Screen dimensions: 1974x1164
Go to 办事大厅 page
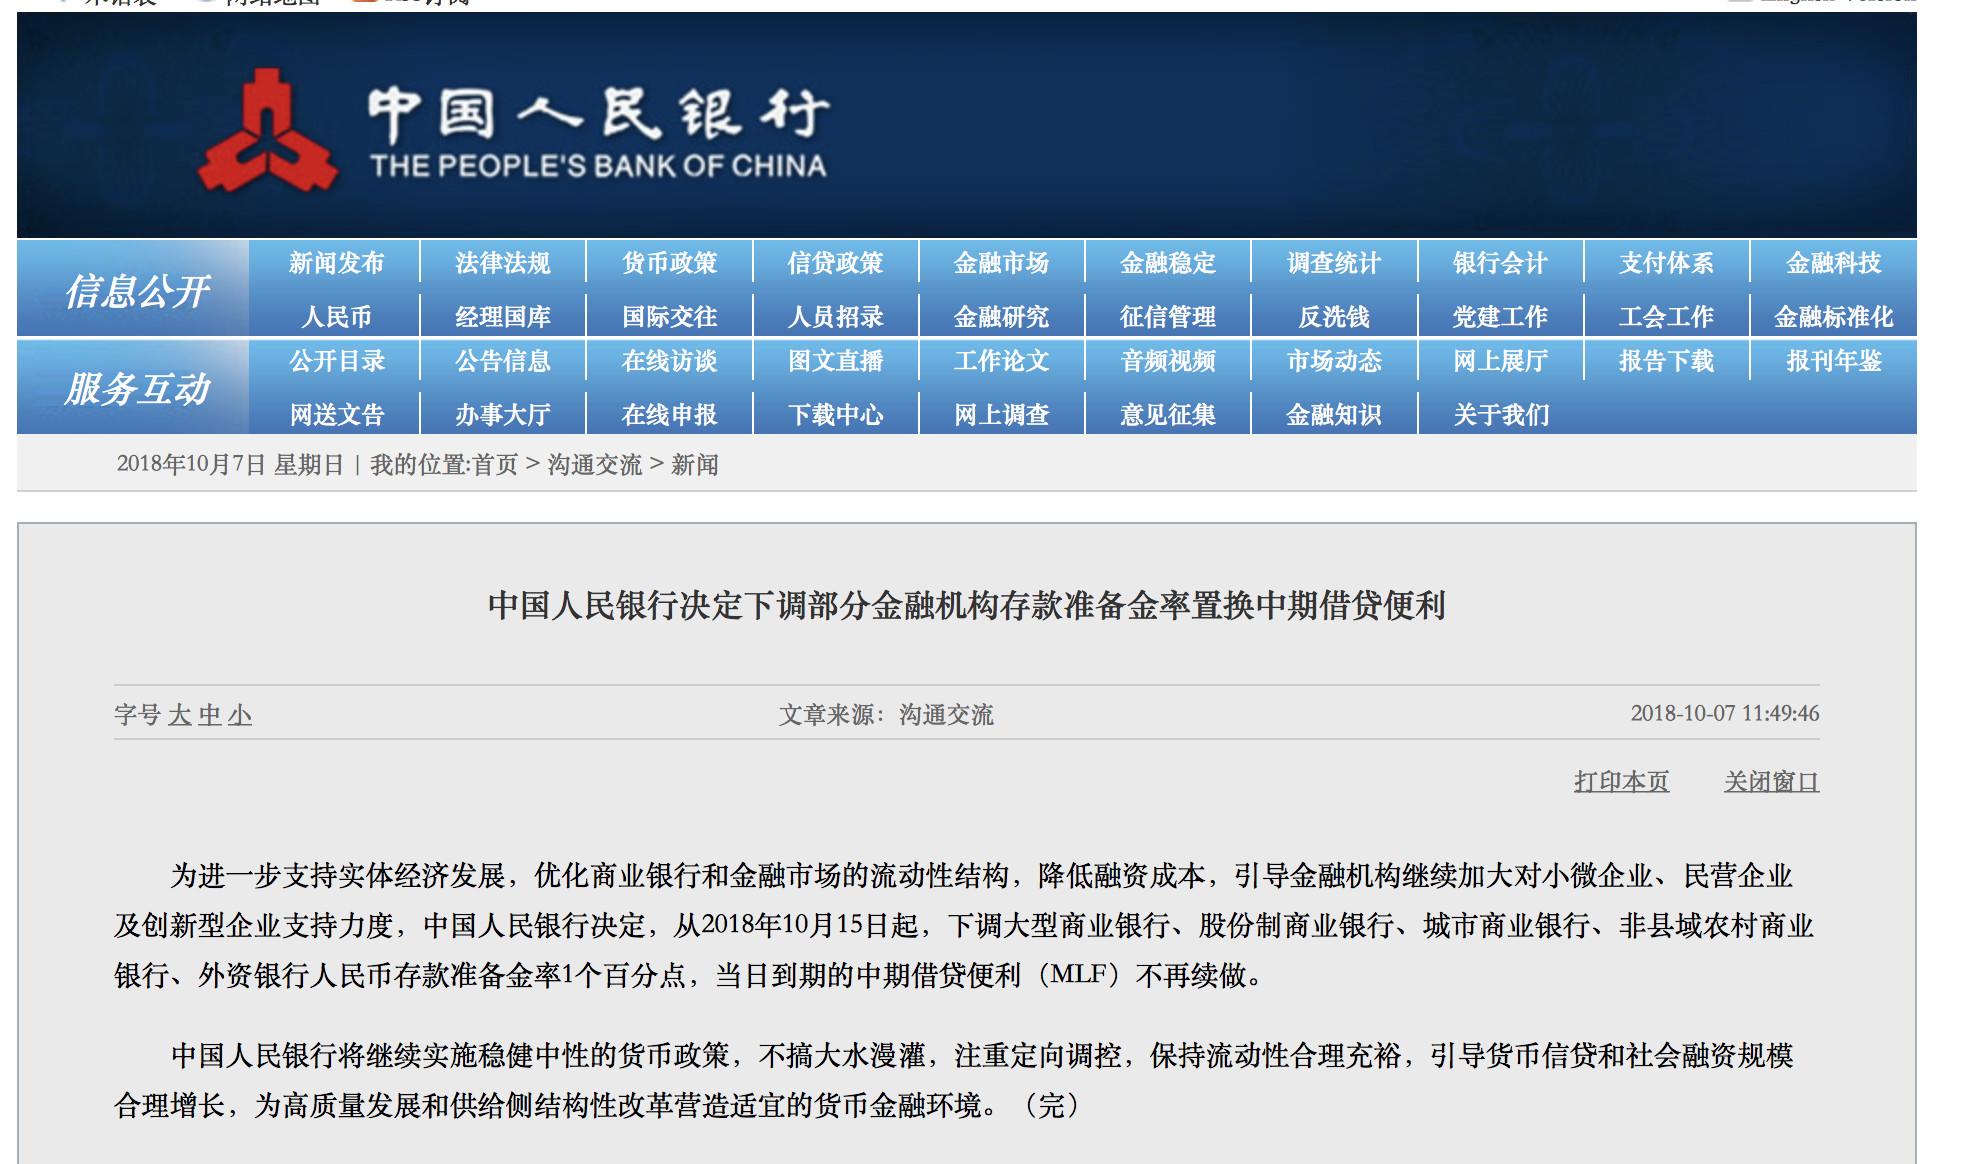(502, 414)
